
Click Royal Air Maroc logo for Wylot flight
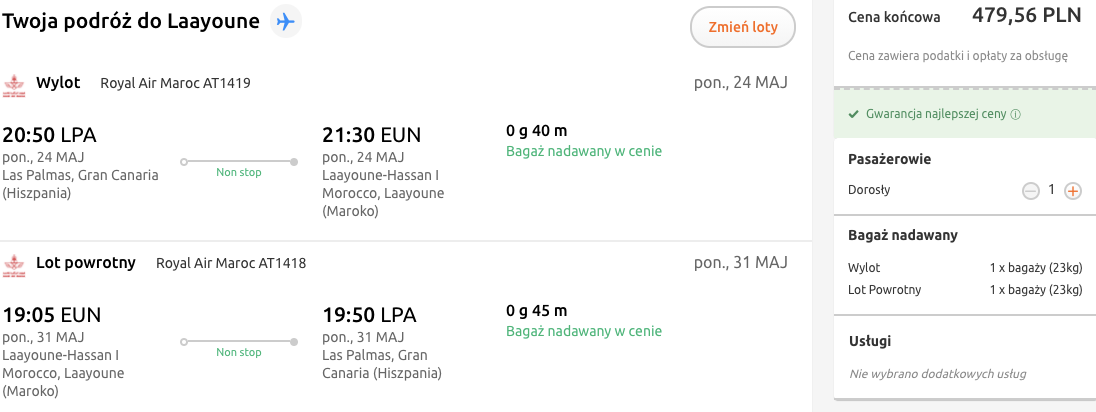tap(14, 85)
